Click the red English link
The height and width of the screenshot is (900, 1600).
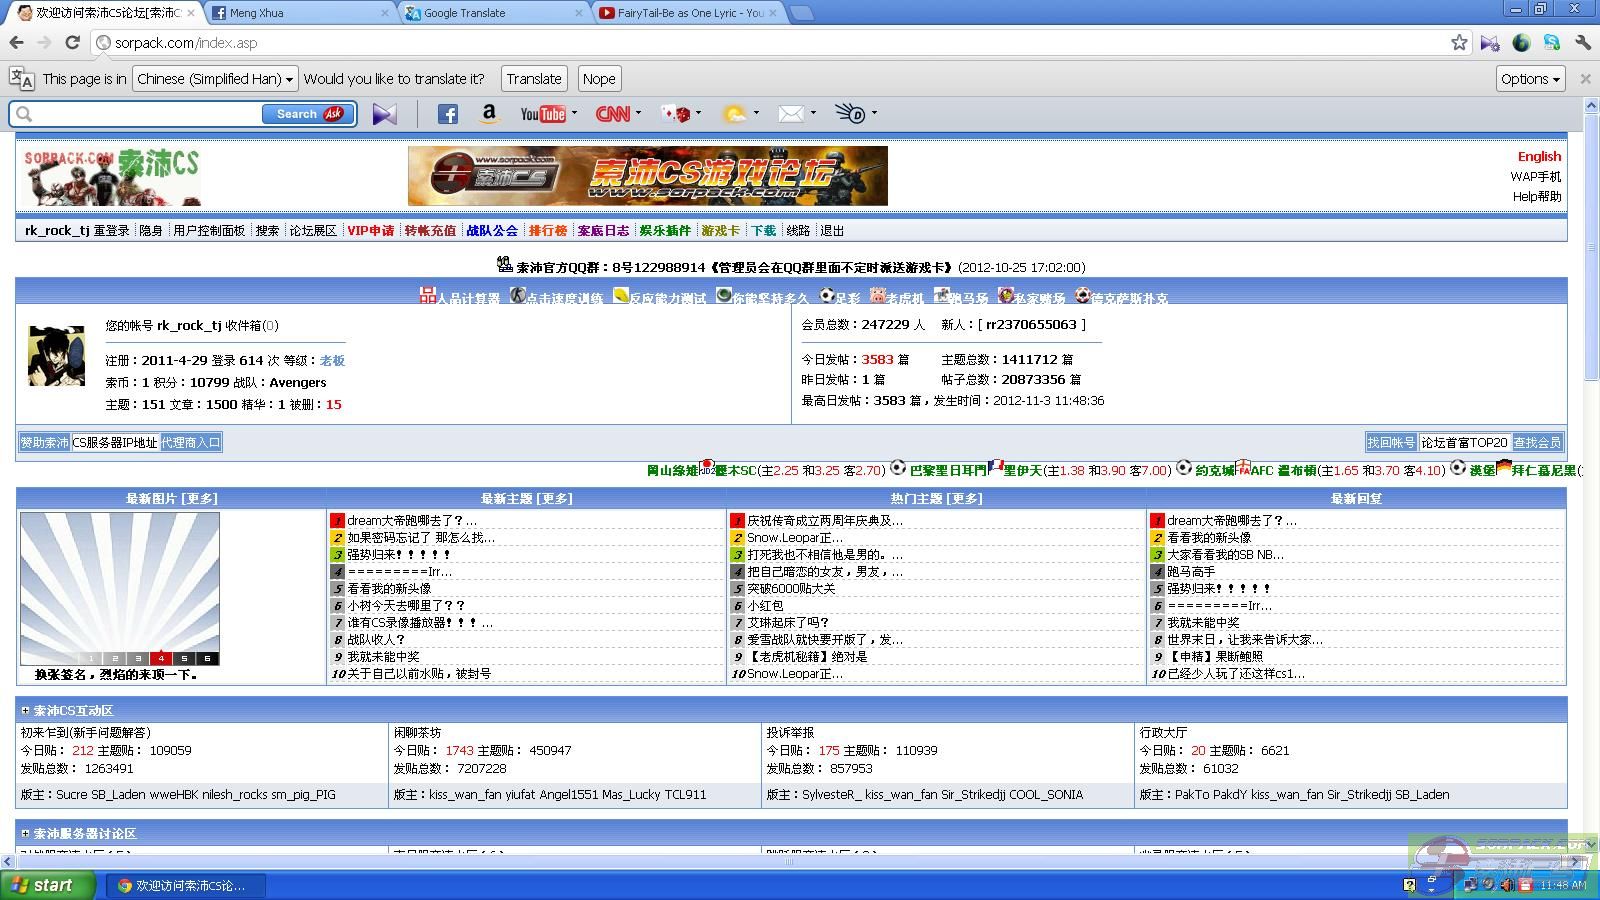pyautogui.click(x=1538, y=156)
